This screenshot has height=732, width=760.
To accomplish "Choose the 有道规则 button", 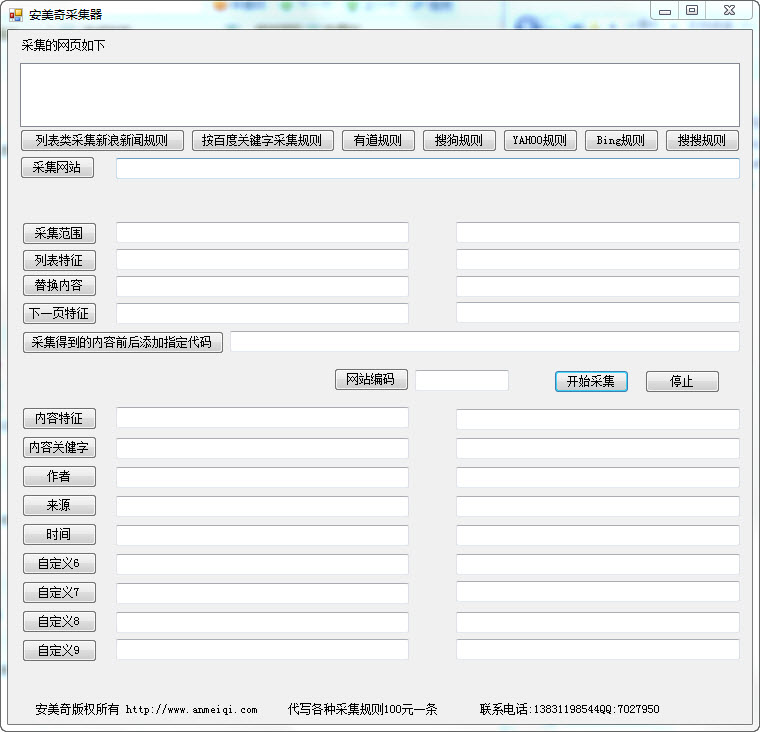I will pyautogui.click(x=378, y=140).
